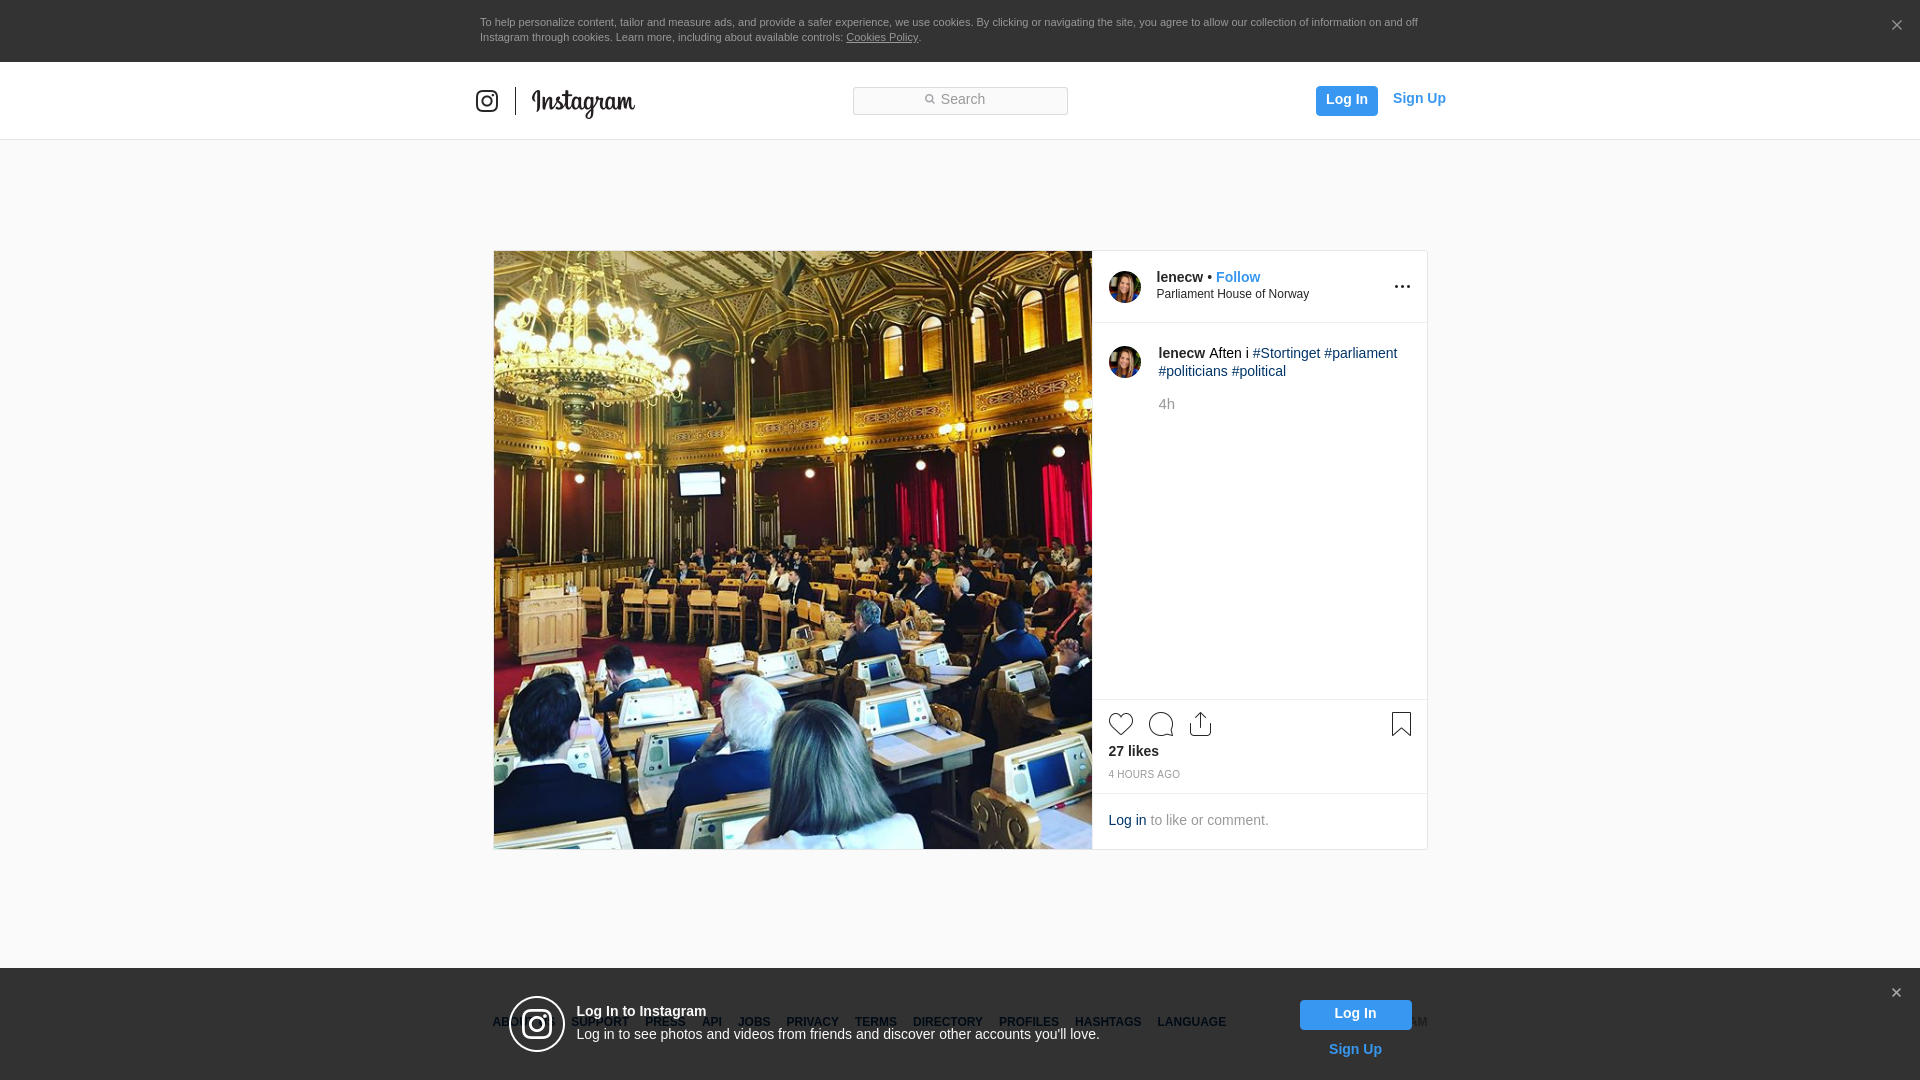The height and width of the screenshot is (1080, 1920).
Task: Click the Instagram camera logo icon
Action: pyautogui.click(x=487, y=101)
